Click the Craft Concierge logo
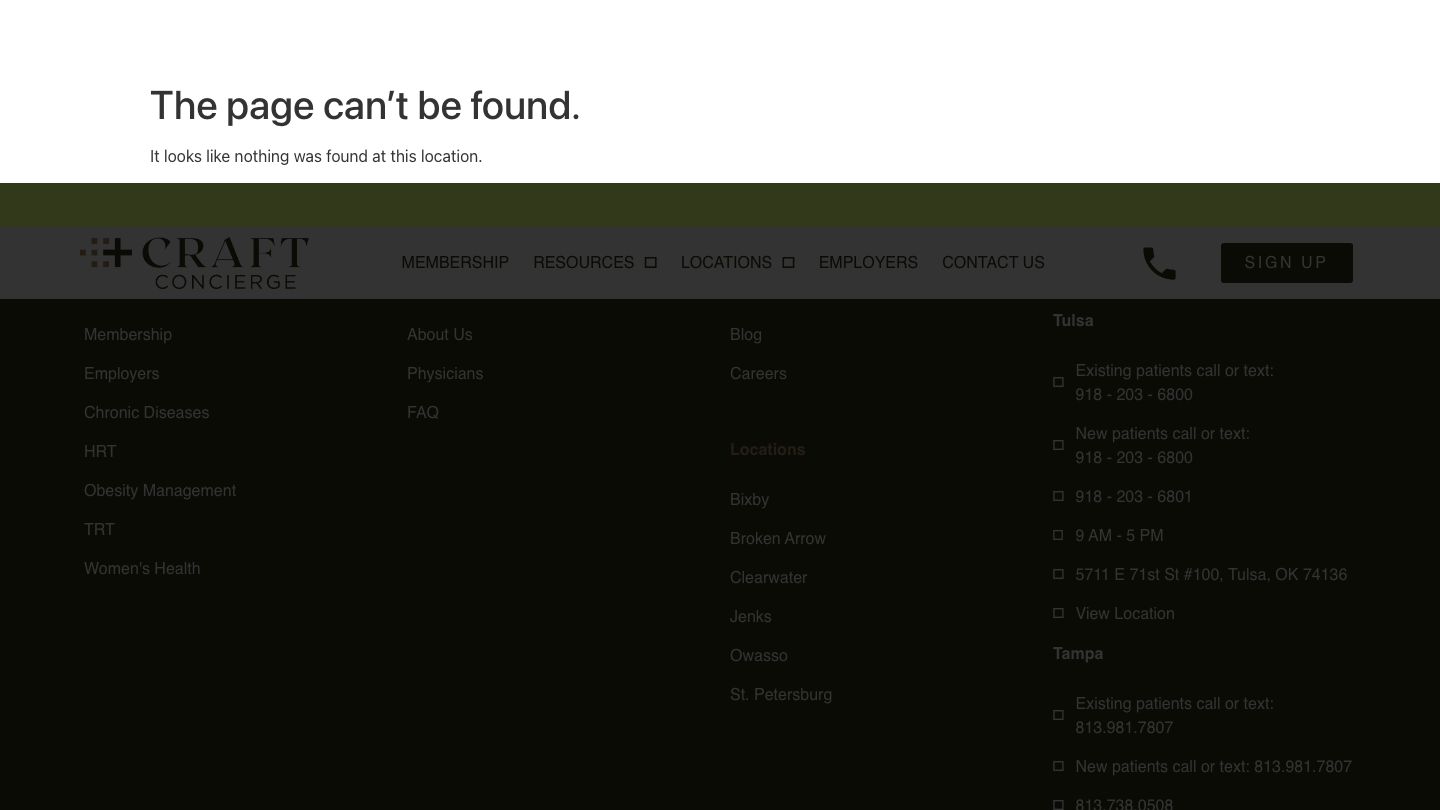The height and width of the screenshot is (810, 1440). click(195, 263)
